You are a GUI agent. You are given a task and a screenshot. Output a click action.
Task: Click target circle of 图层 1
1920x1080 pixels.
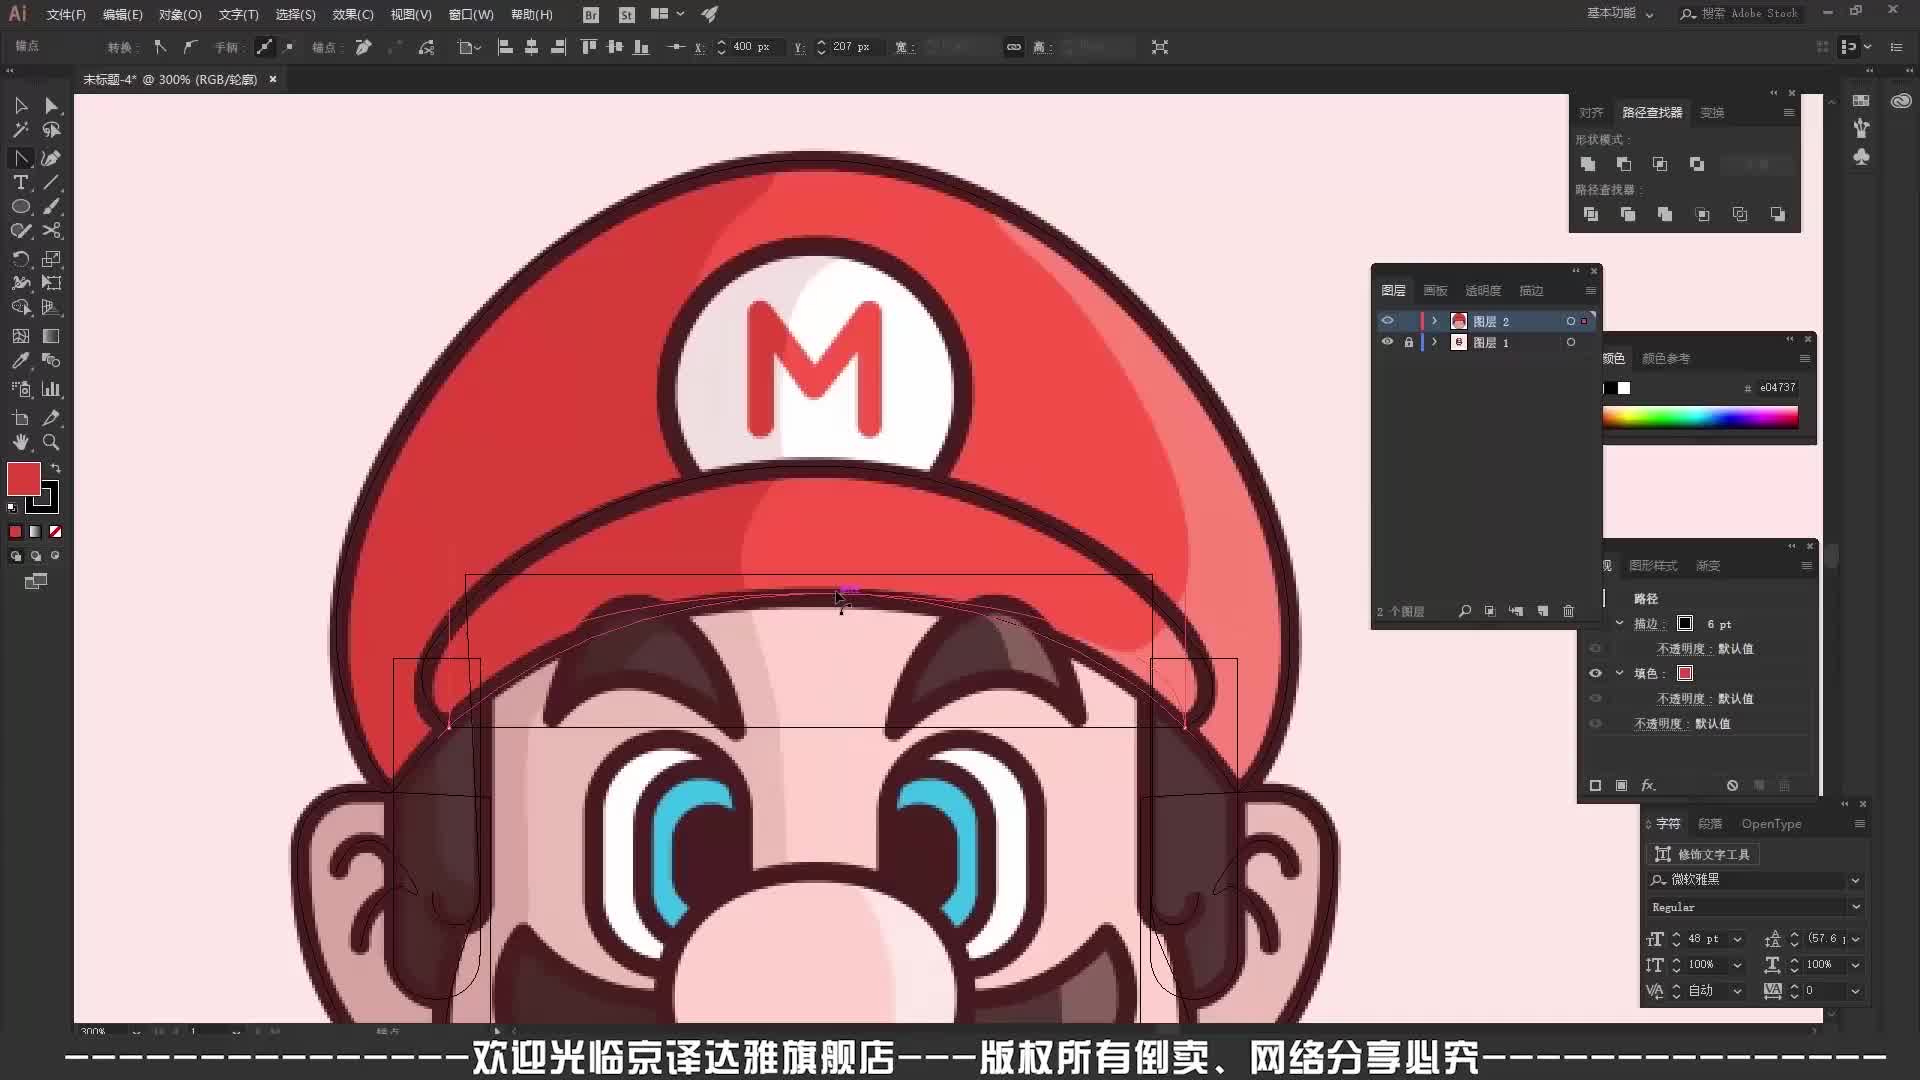click(x=1570, y=342)
